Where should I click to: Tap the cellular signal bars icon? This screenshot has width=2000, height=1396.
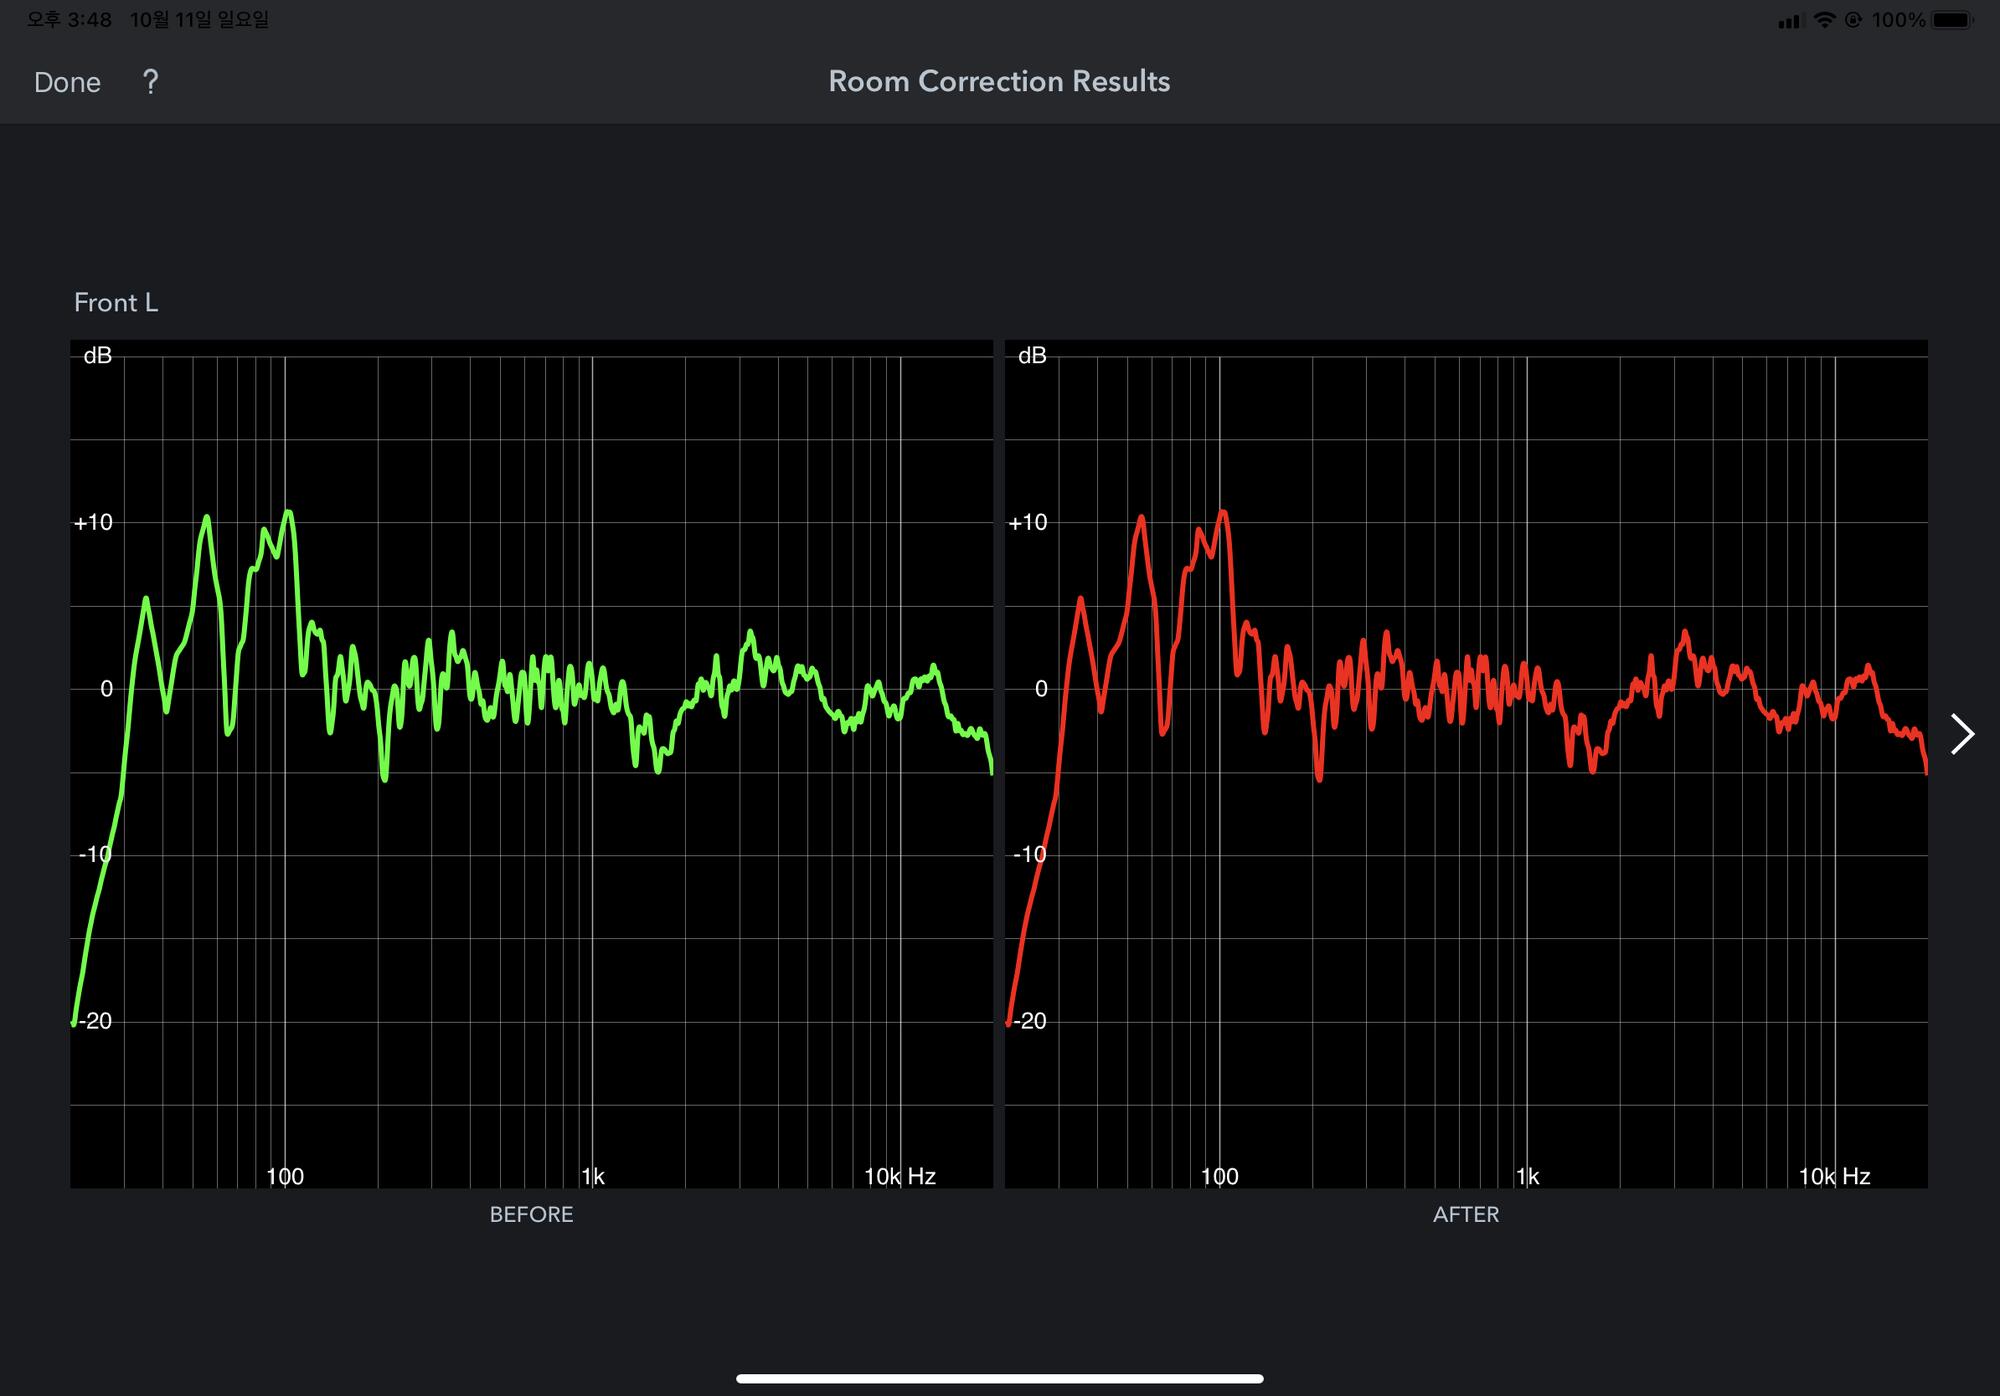[x=1789, y=21]
